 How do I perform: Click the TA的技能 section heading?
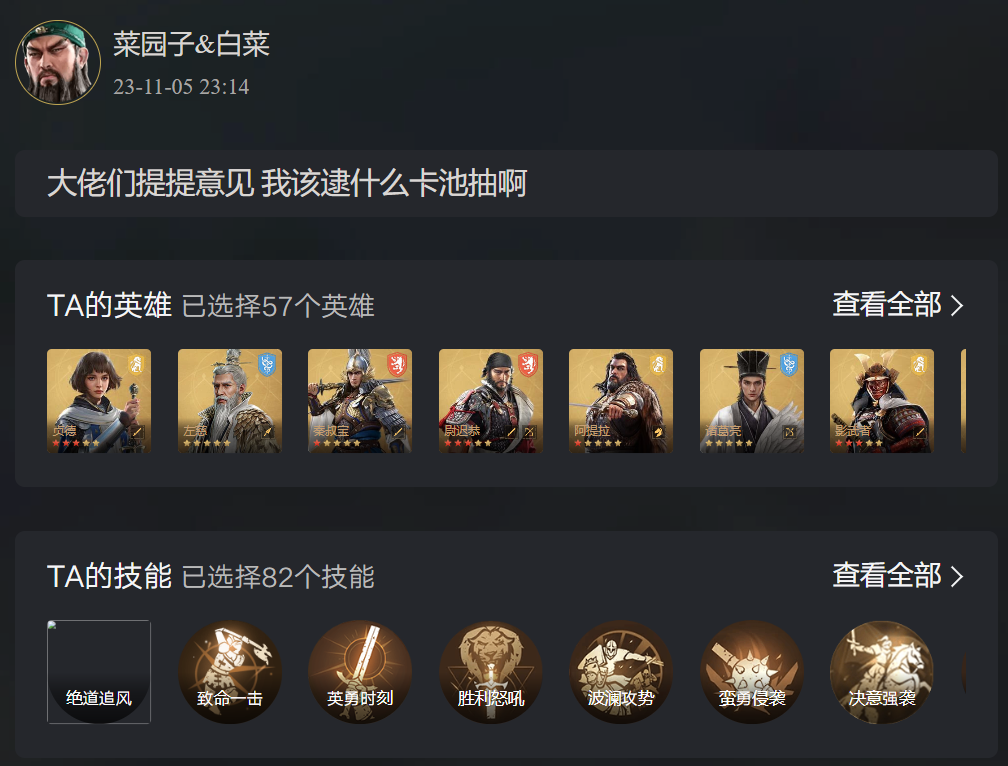pyautogui.click(x=109, y=576)
